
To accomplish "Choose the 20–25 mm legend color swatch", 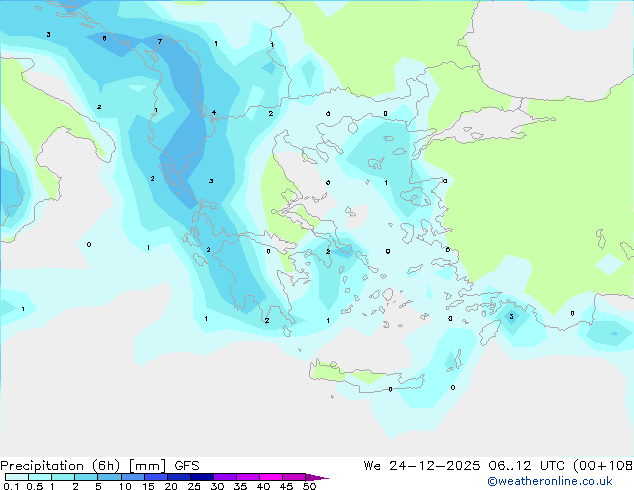I will click(x=179, y=477).
